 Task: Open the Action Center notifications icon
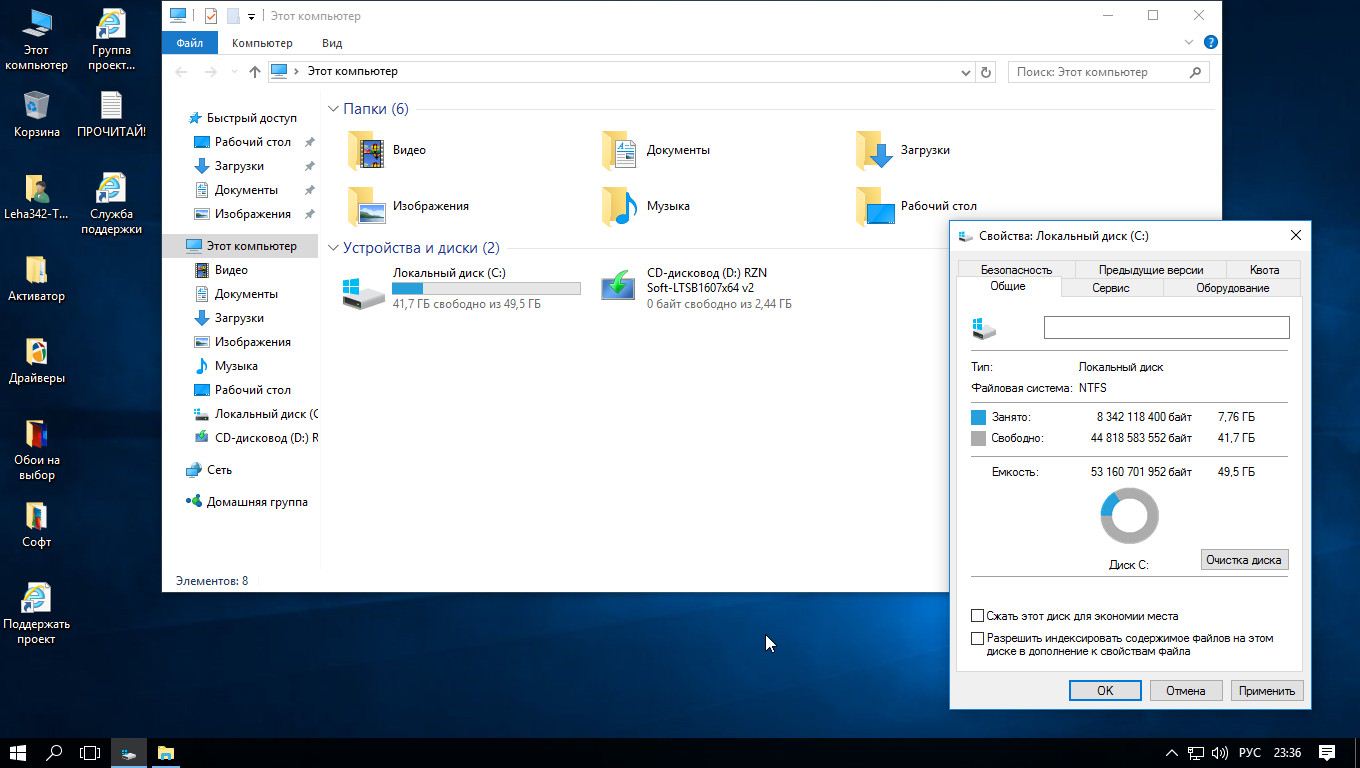point(1327,753)
